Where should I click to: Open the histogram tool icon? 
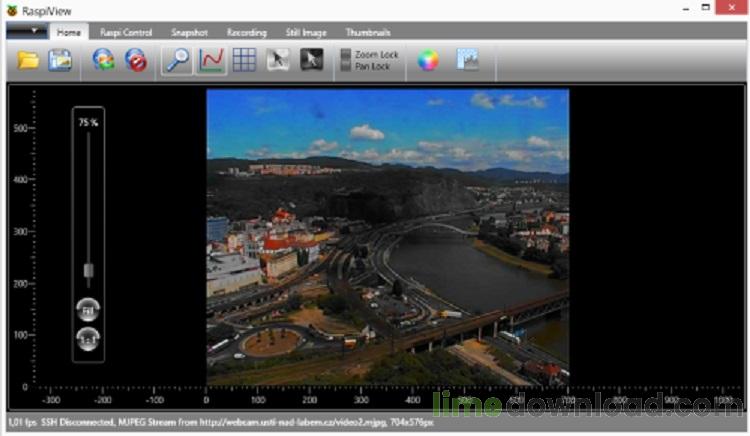[x=467, y=60]
